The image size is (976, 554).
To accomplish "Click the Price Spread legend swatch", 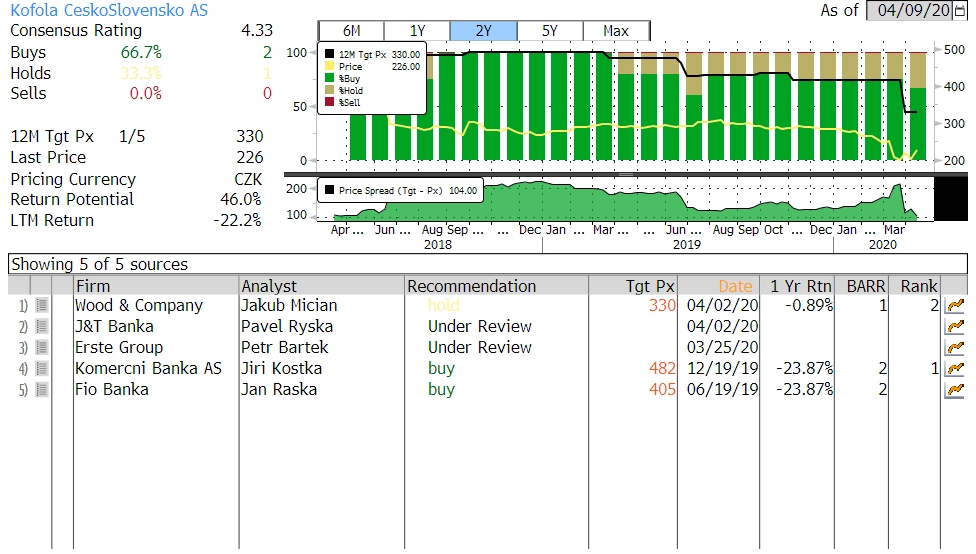I will tap(329, 190).
